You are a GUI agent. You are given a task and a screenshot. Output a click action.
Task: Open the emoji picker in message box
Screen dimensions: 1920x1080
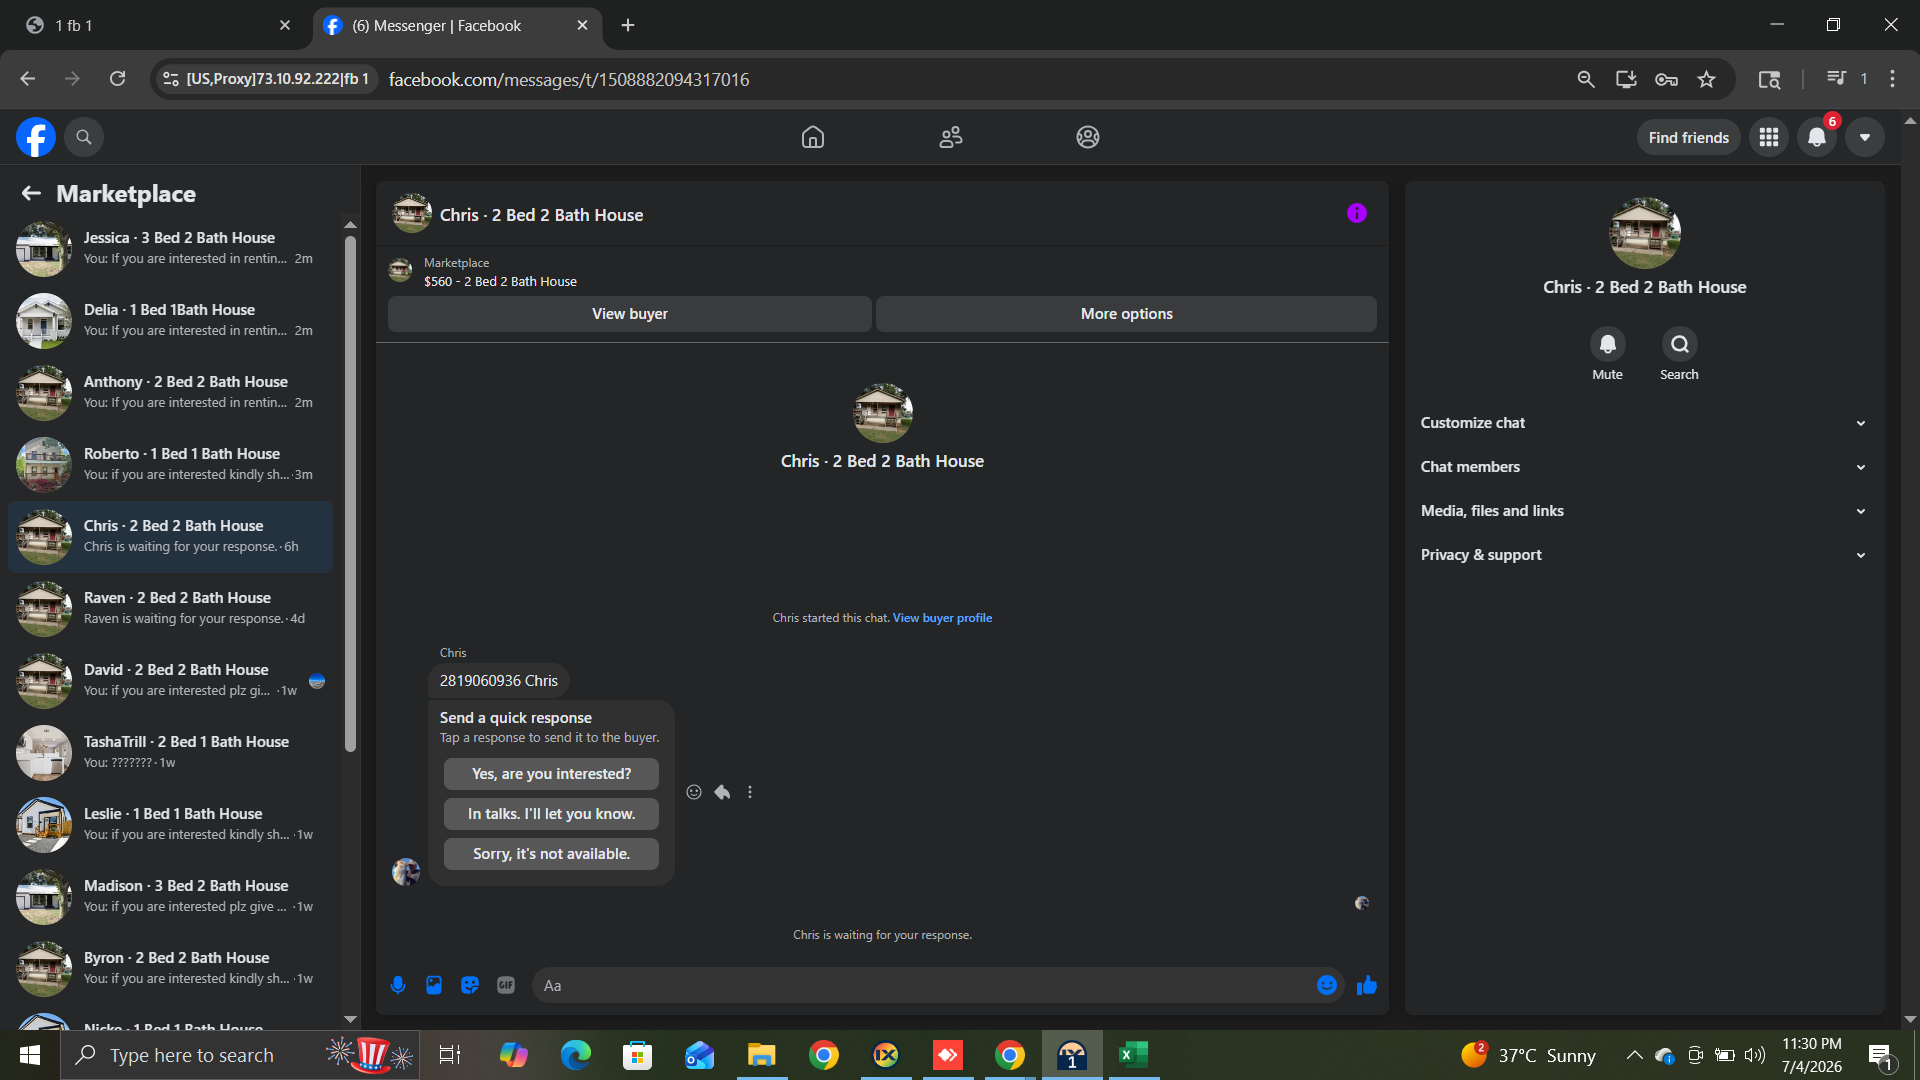point(1327,985)
